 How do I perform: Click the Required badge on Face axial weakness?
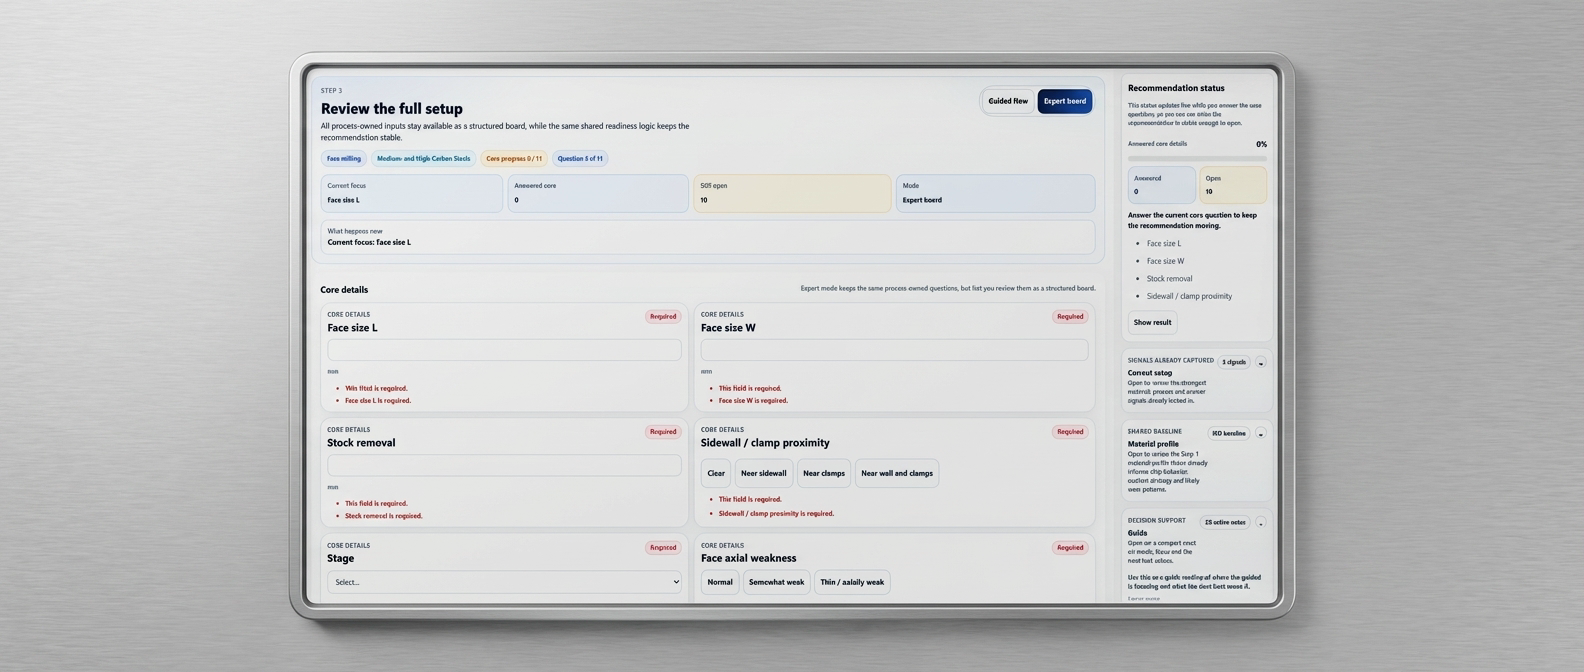click(x=1070, y=548)
